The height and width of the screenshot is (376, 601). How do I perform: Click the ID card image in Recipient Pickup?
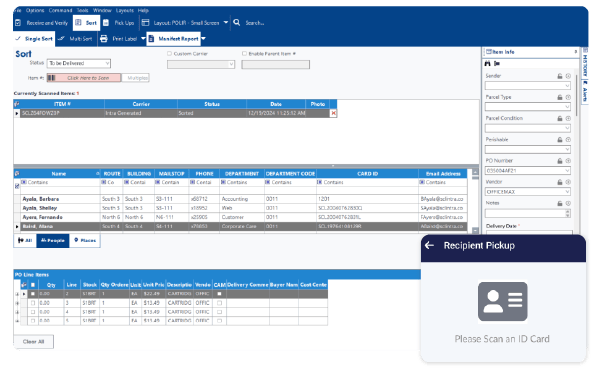click(x=502, y=302)
